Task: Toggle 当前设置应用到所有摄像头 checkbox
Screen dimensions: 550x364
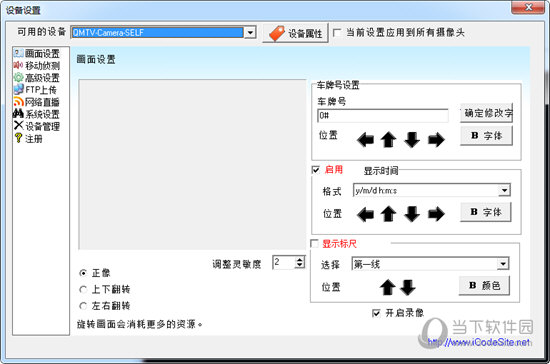Action: click(337, 33)
